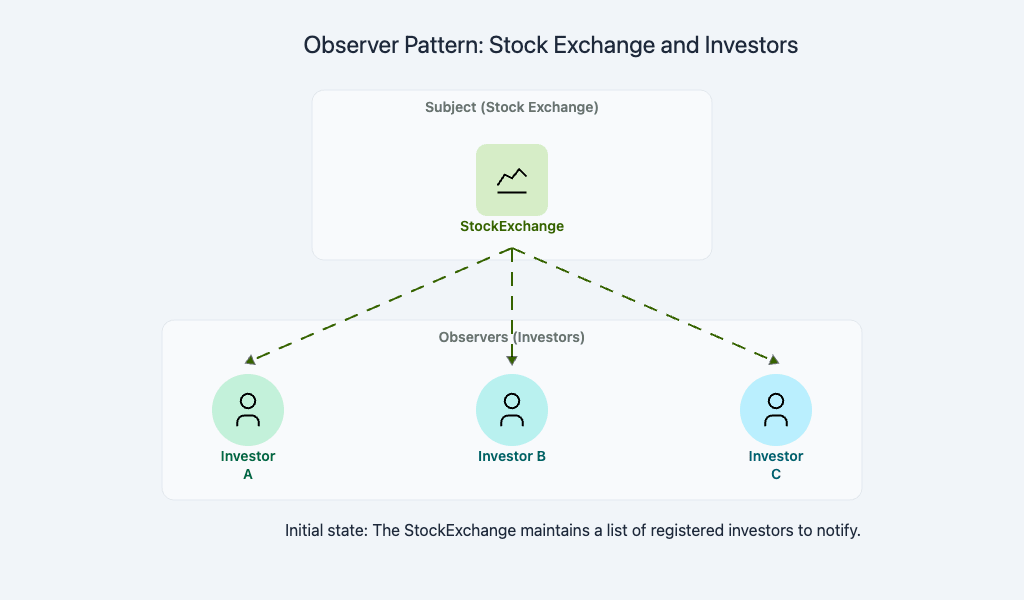
Task: Click the dashed line leading toward Investor A
Action: click(x=381, y=304)
